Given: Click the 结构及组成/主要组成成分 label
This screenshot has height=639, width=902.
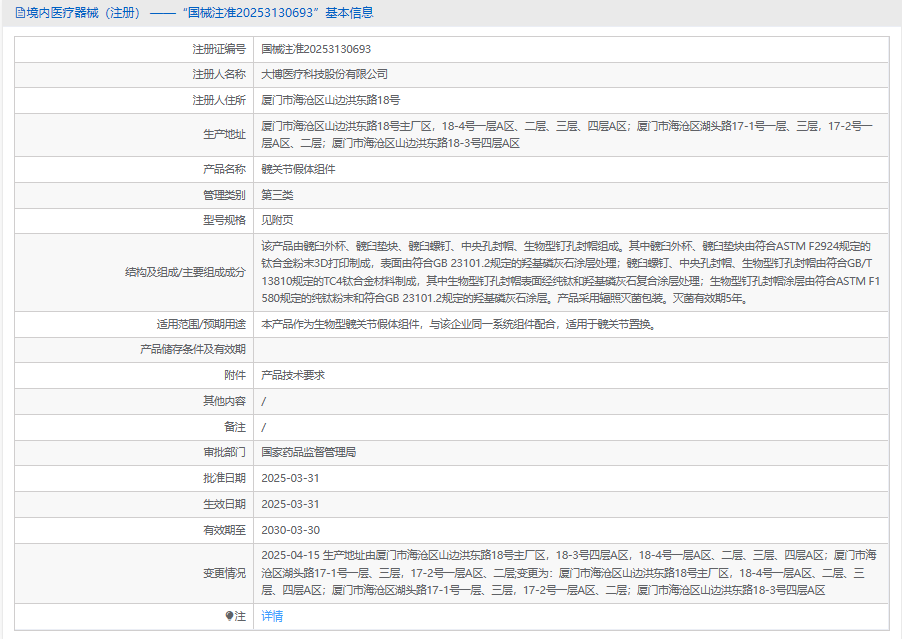Looking at the screenshot, I should pos(185,272).
